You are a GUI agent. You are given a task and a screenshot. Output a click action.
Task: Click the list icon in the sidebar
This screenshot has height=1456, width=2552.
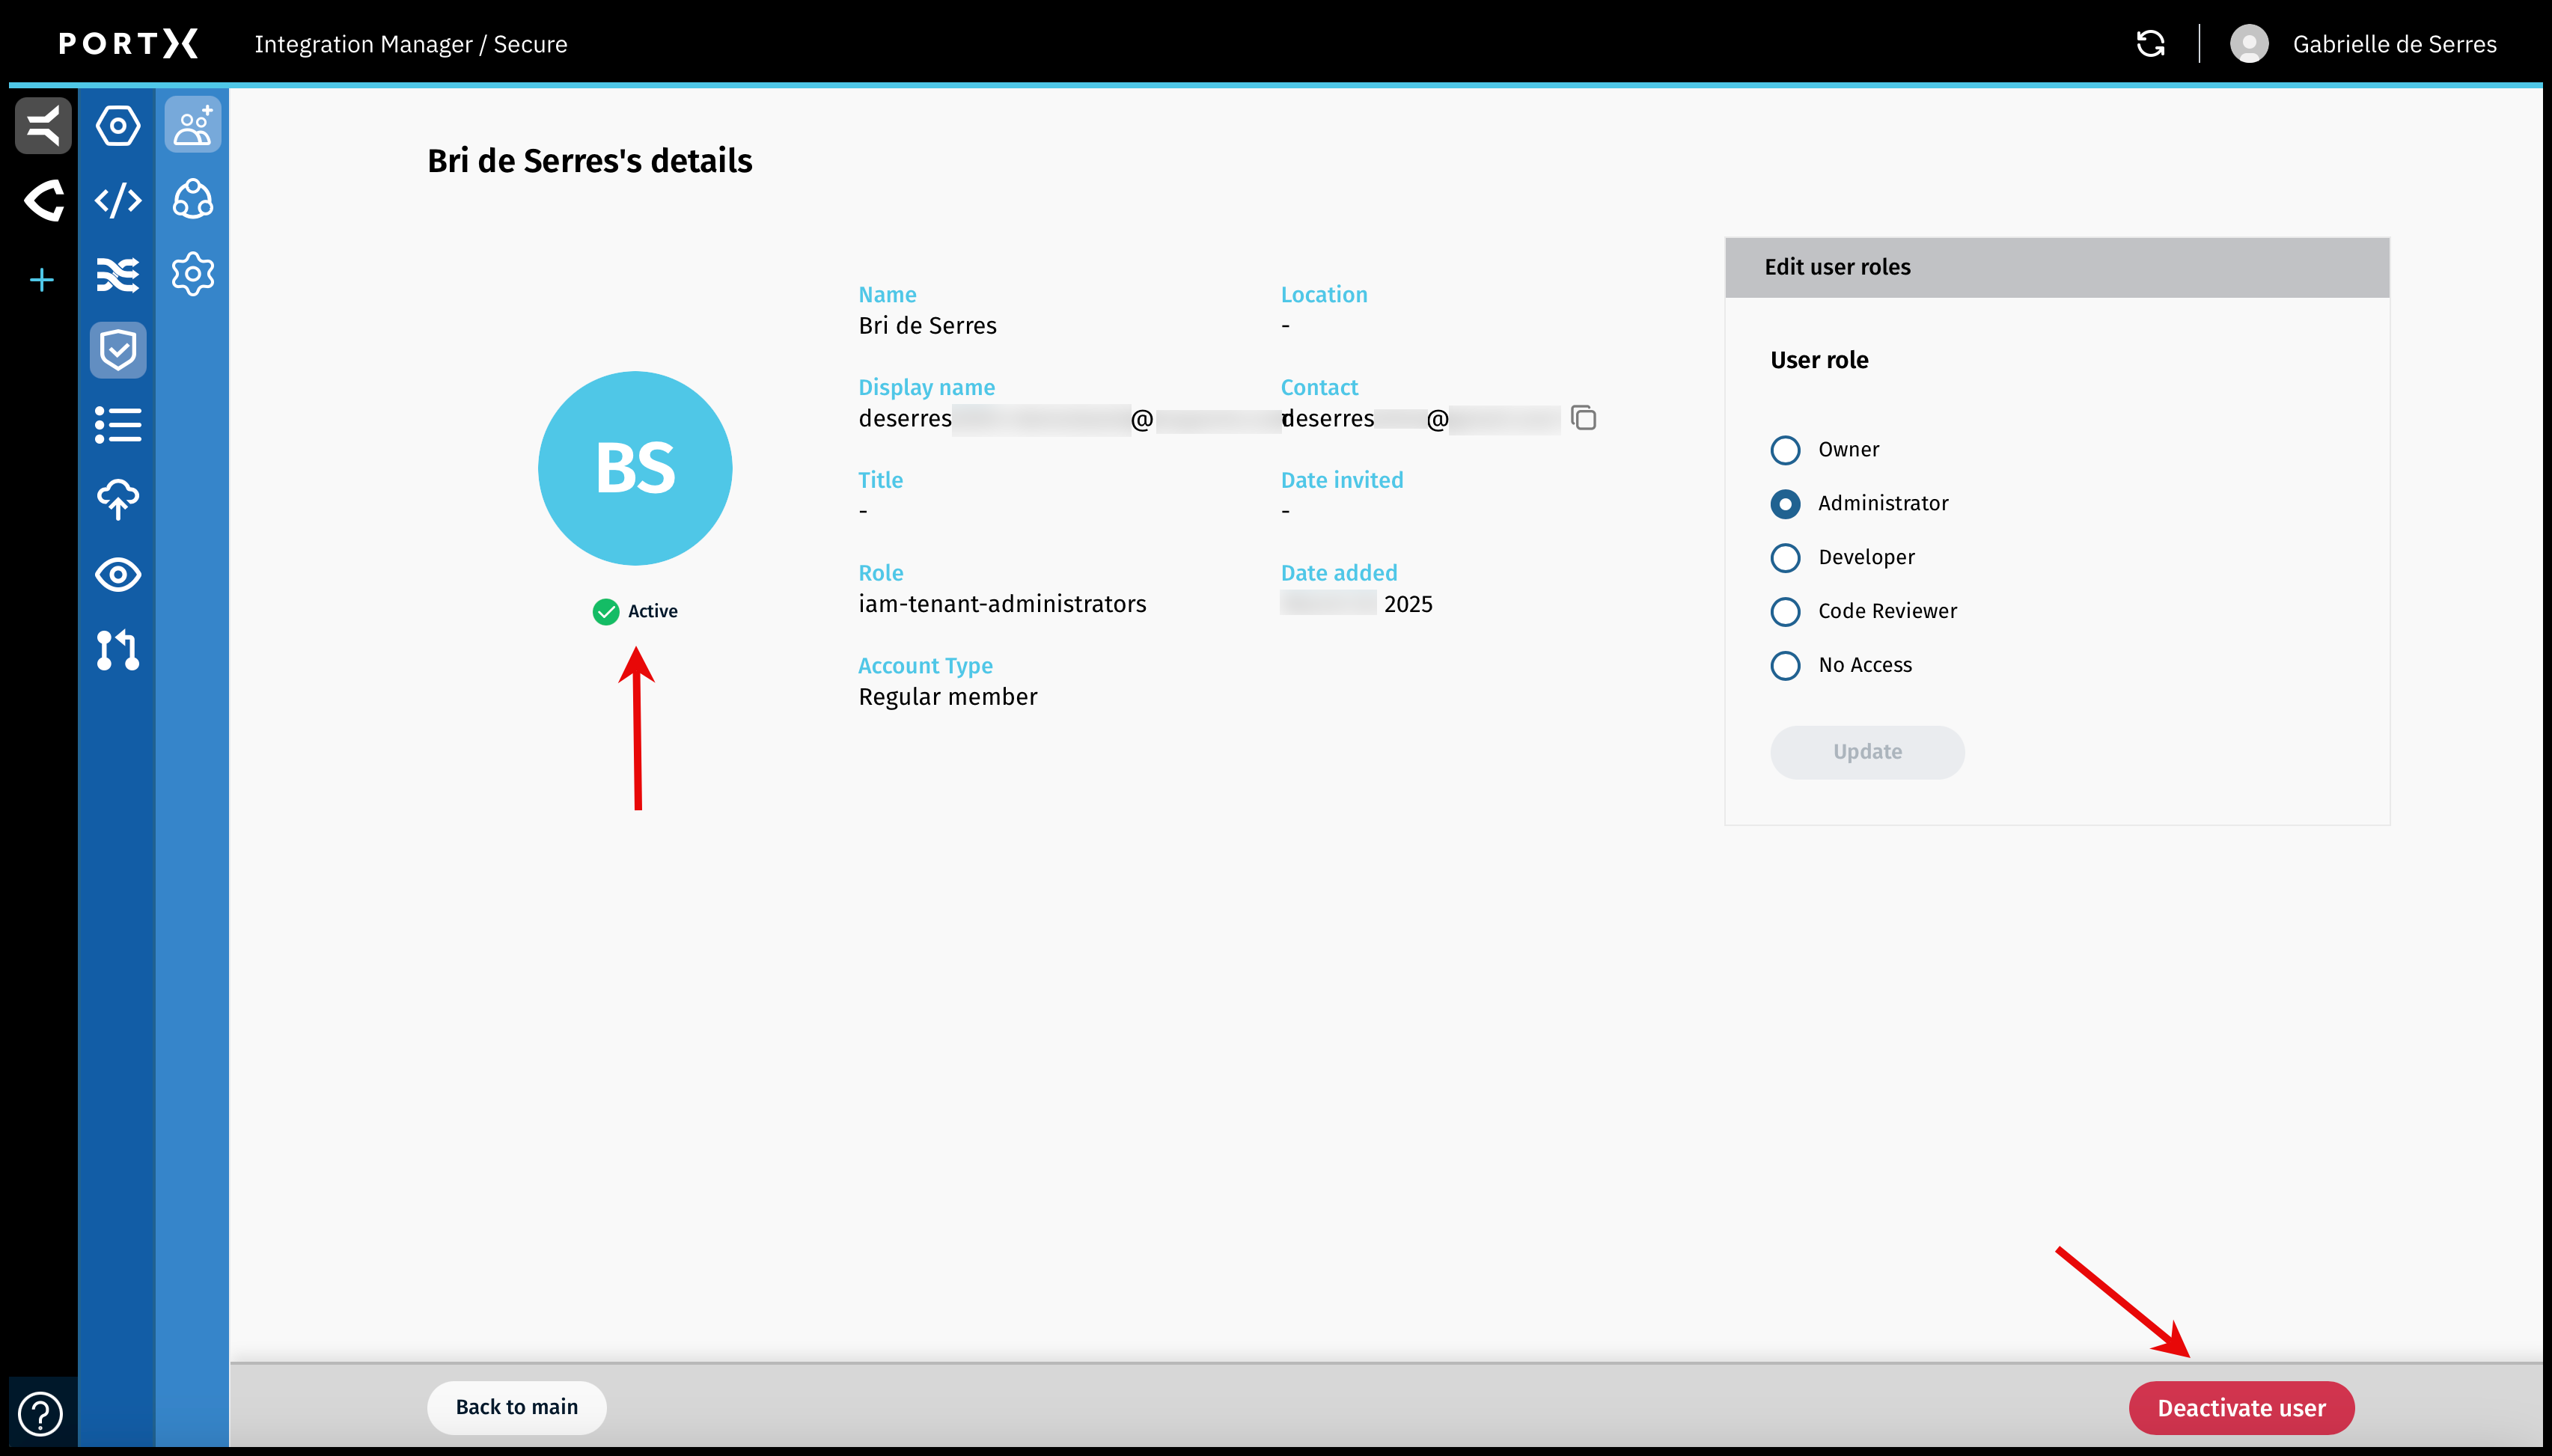click(x=118, y=425)
